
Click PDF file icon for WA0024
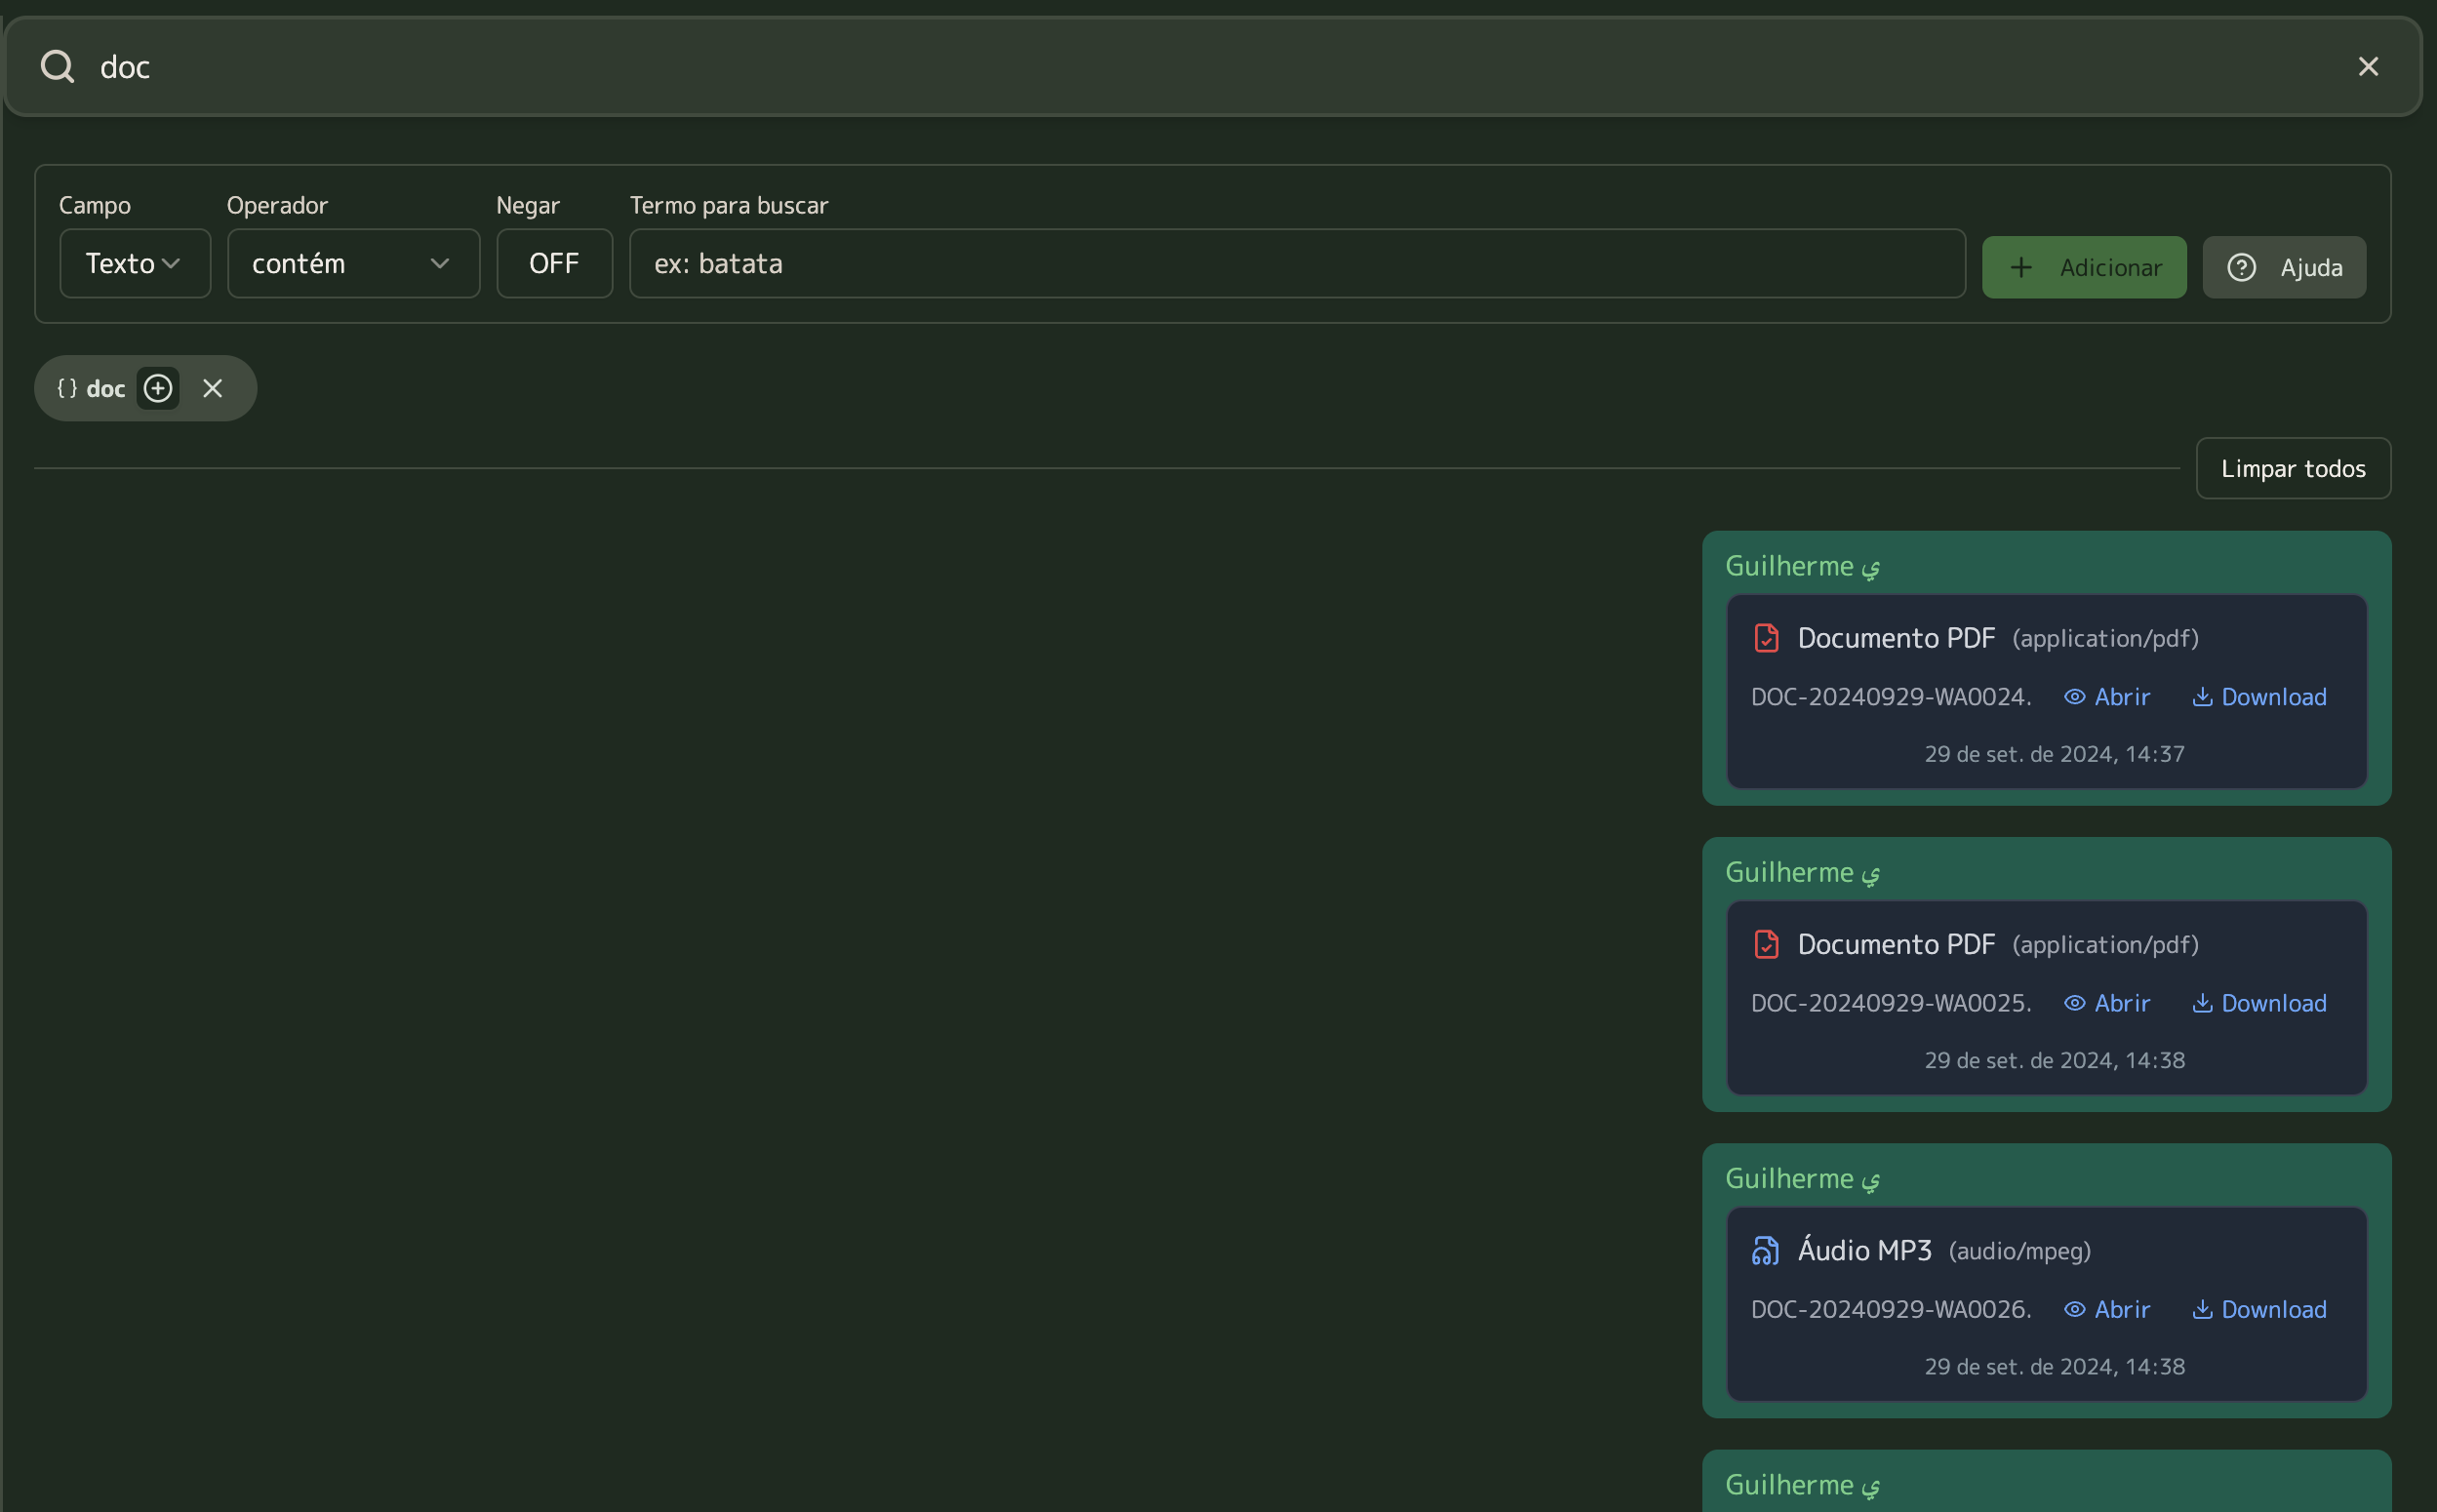click(1766, 638)
